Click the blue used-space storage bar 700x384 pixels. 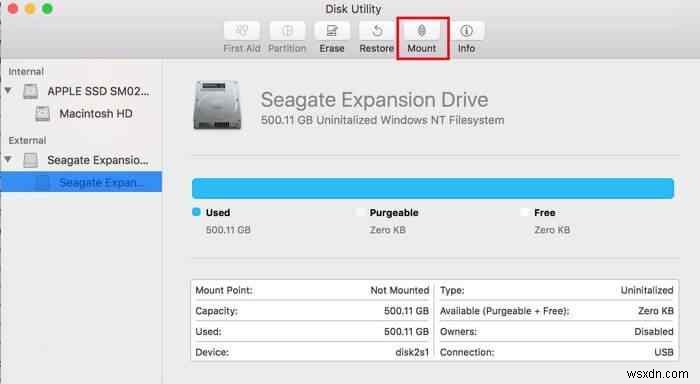point(433,188)
